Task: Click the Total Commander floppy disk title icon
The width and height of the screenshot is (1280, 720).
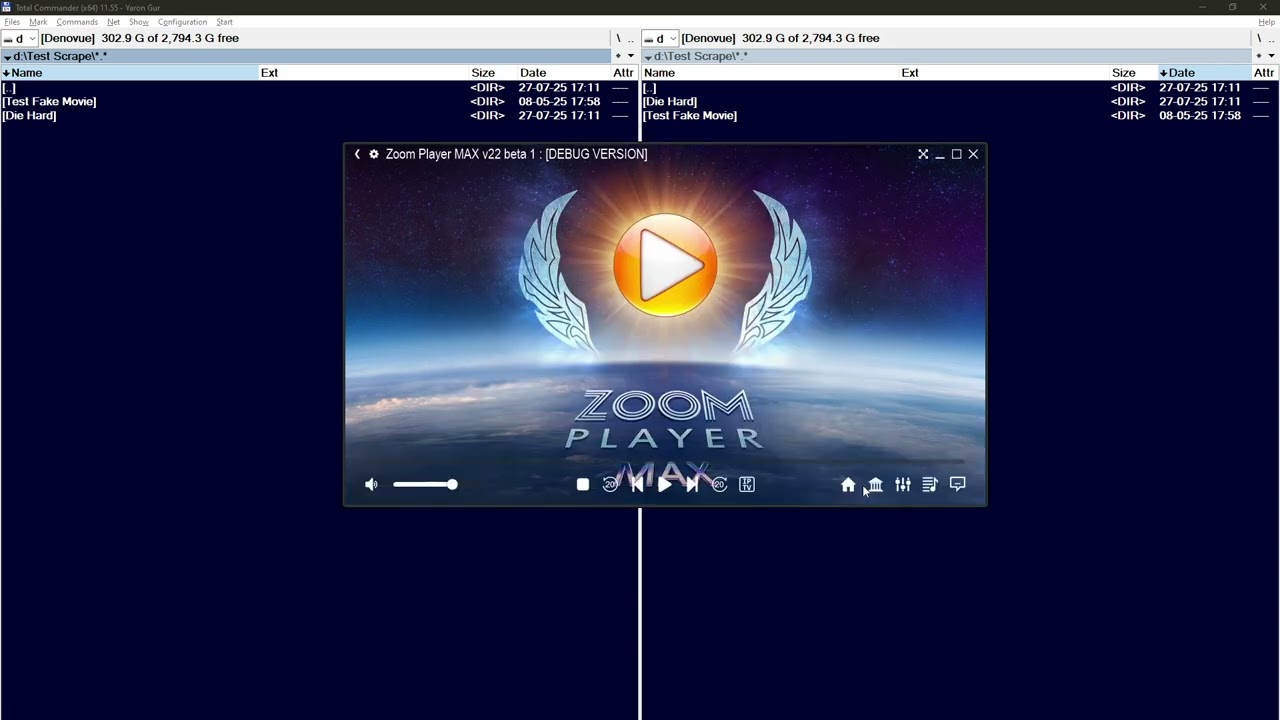Action: pos(6,7)
